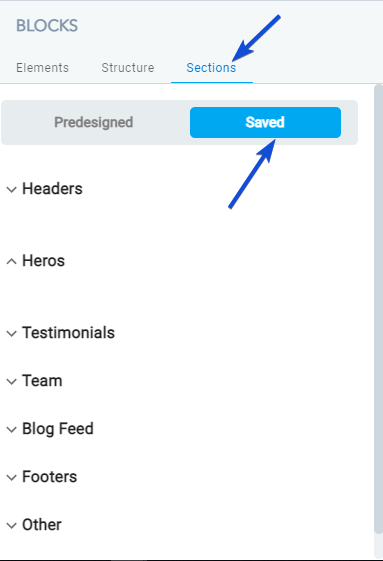Toggle to Saved sections
This screenshot has height=561, width=383.
coord(265,122)
